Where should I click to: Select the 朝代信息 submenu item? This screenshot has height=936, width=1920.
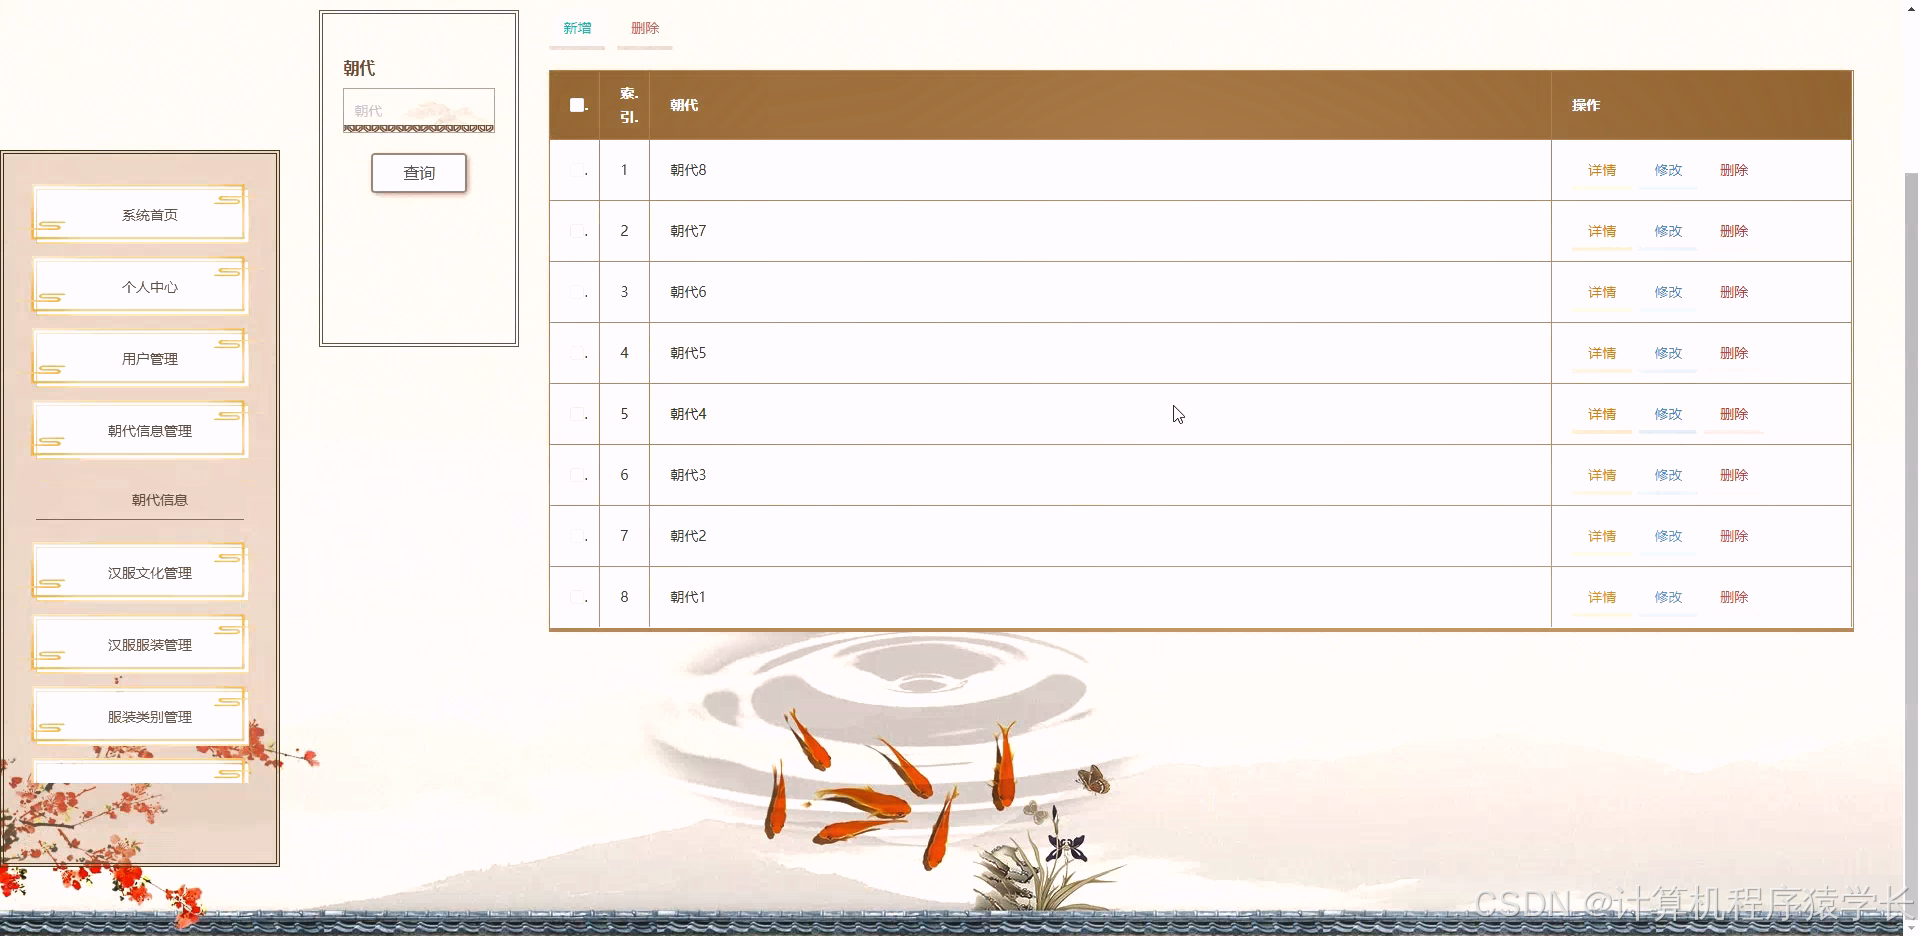pyautogui.click(x=140, y=500)
